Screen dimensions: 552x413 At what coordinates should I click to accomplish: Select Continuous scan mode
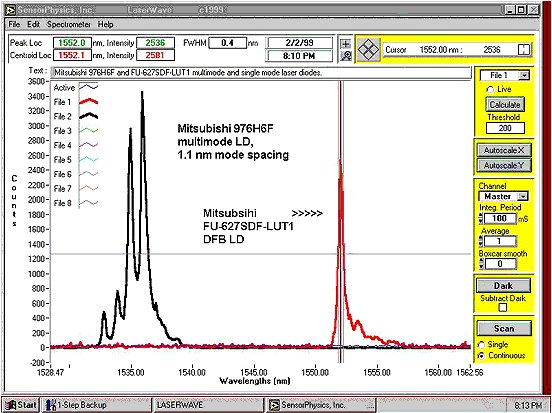482,356
